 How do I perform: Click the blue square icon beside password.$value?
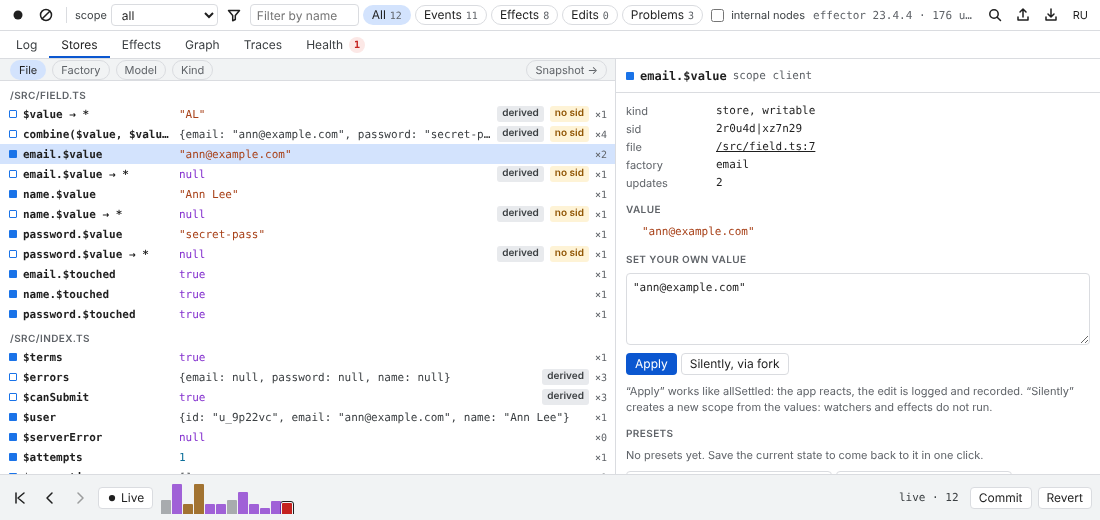tap(13, 234)
